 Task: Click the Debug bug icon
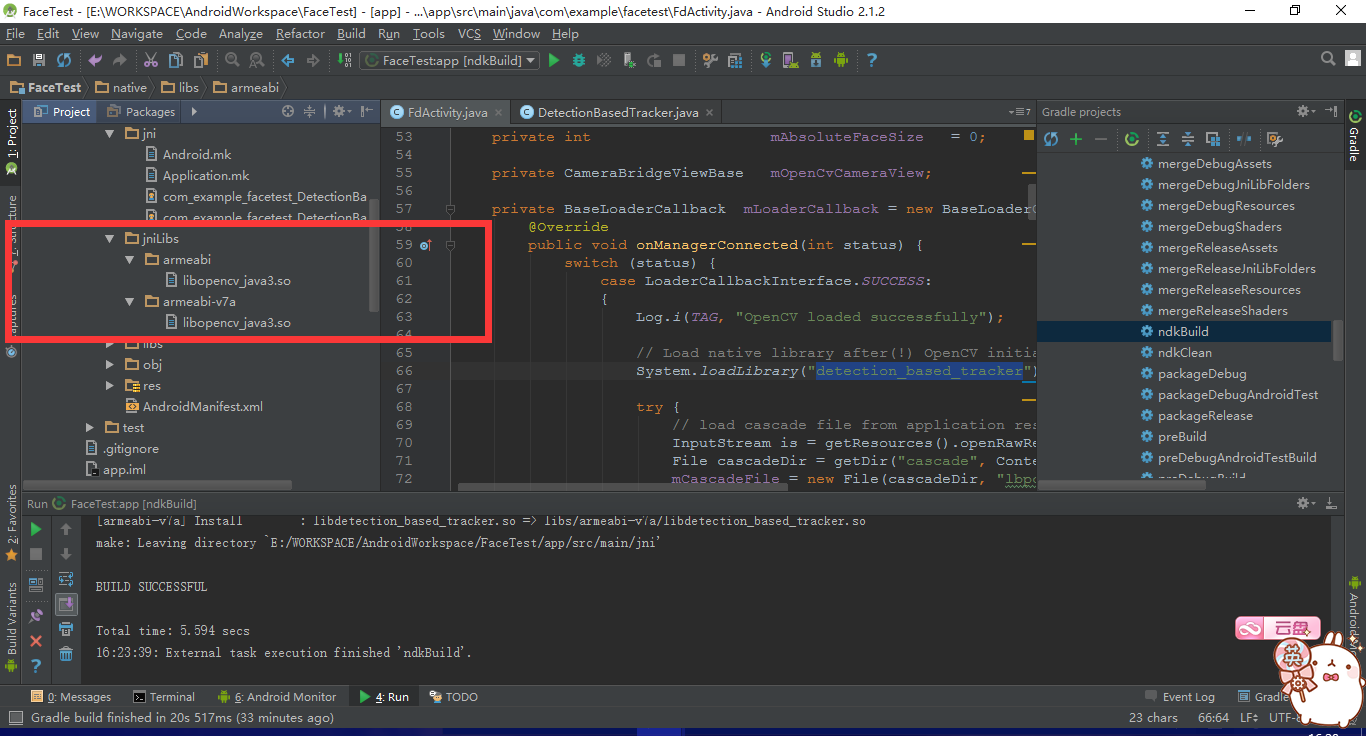coord(579,60)
